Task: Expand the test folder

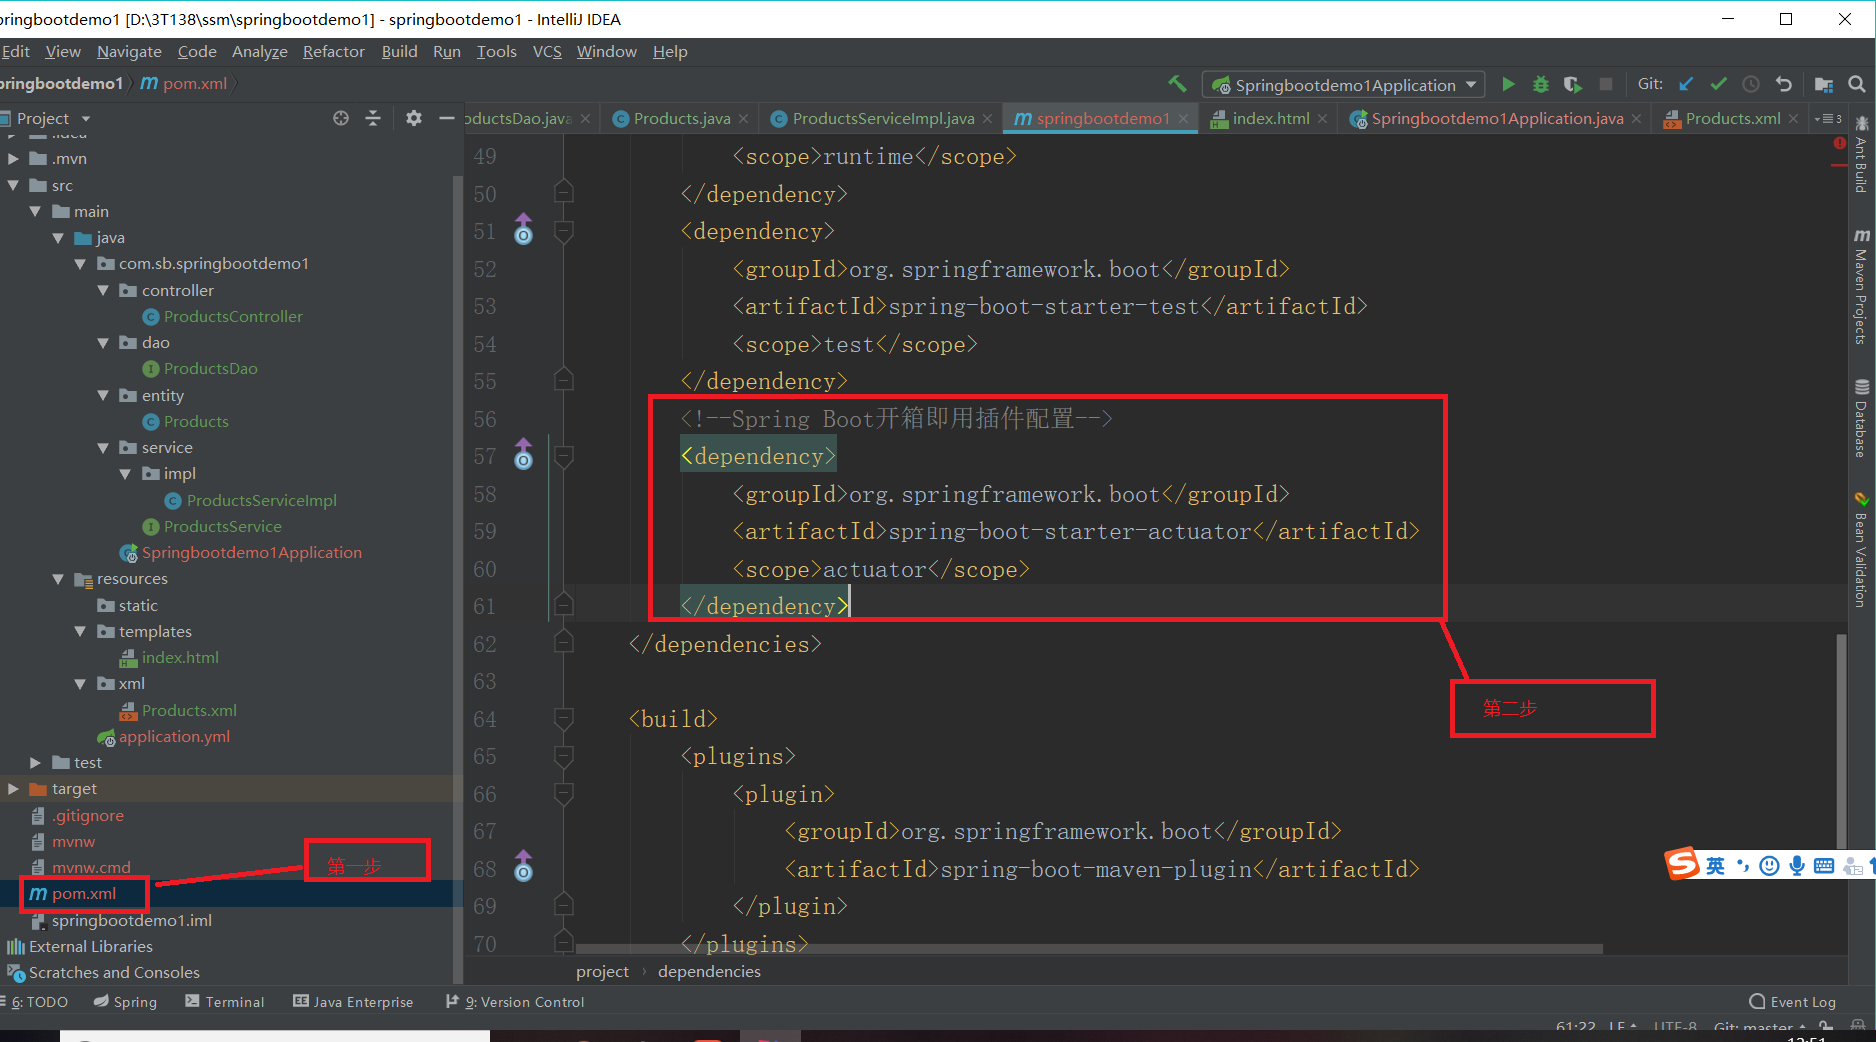Action: [36, 763]
